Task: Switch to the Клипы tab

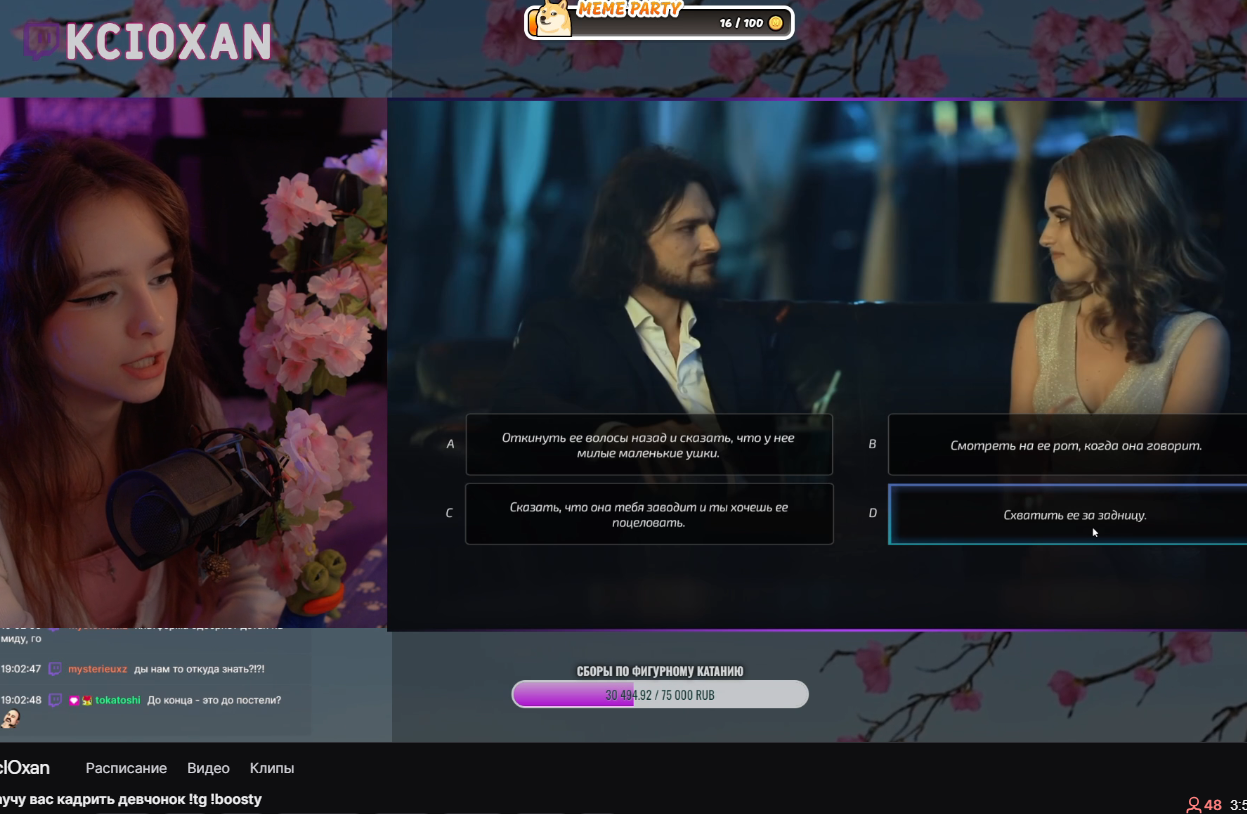Action: pyautogui.click(x=272, y=768)
